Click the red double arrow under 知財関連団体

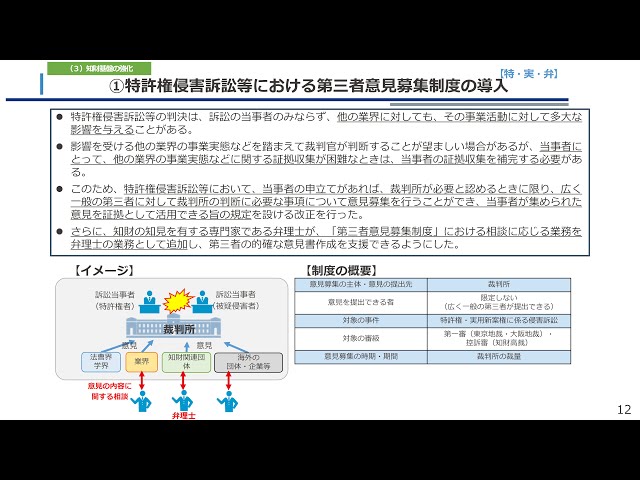click(183, 380)
